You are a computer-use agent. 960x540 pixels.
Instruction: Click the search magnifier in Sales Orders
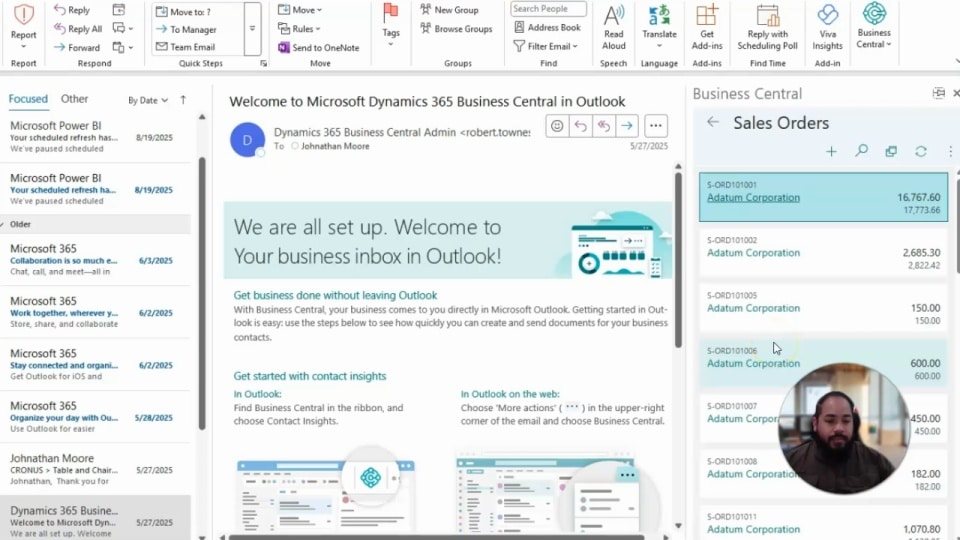861,151
